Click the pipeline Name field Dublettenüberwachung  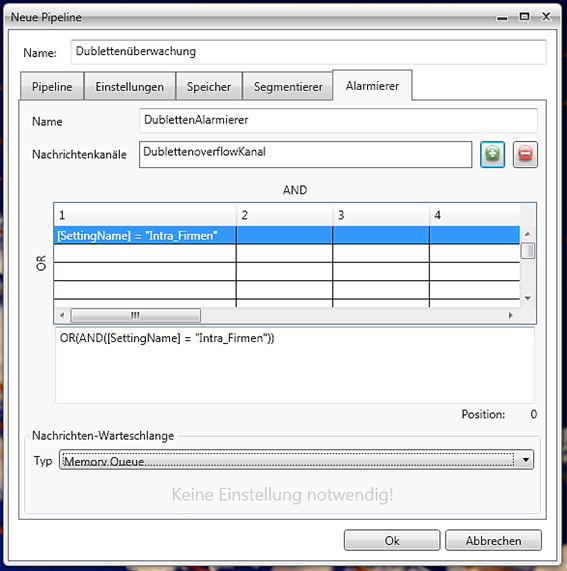click(x=308, y=52)
